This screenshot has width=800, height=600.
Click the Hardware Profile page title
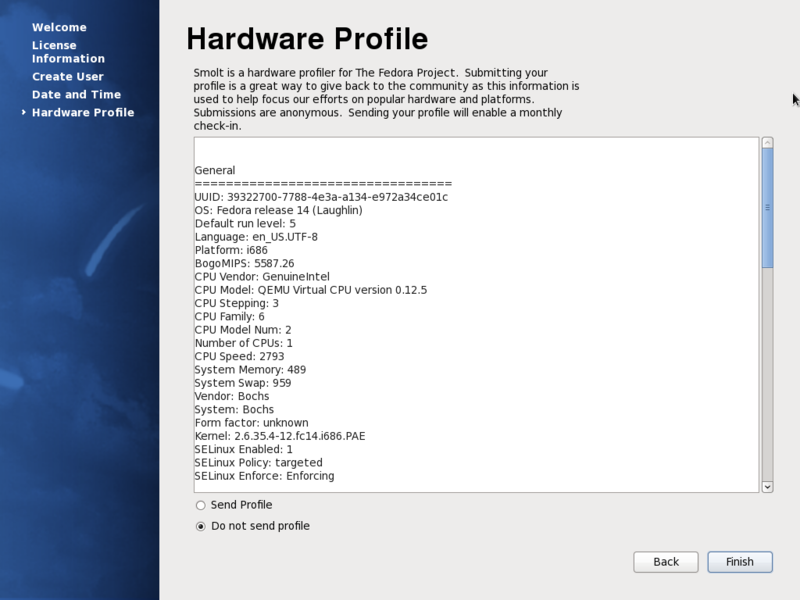click(307, 39)
